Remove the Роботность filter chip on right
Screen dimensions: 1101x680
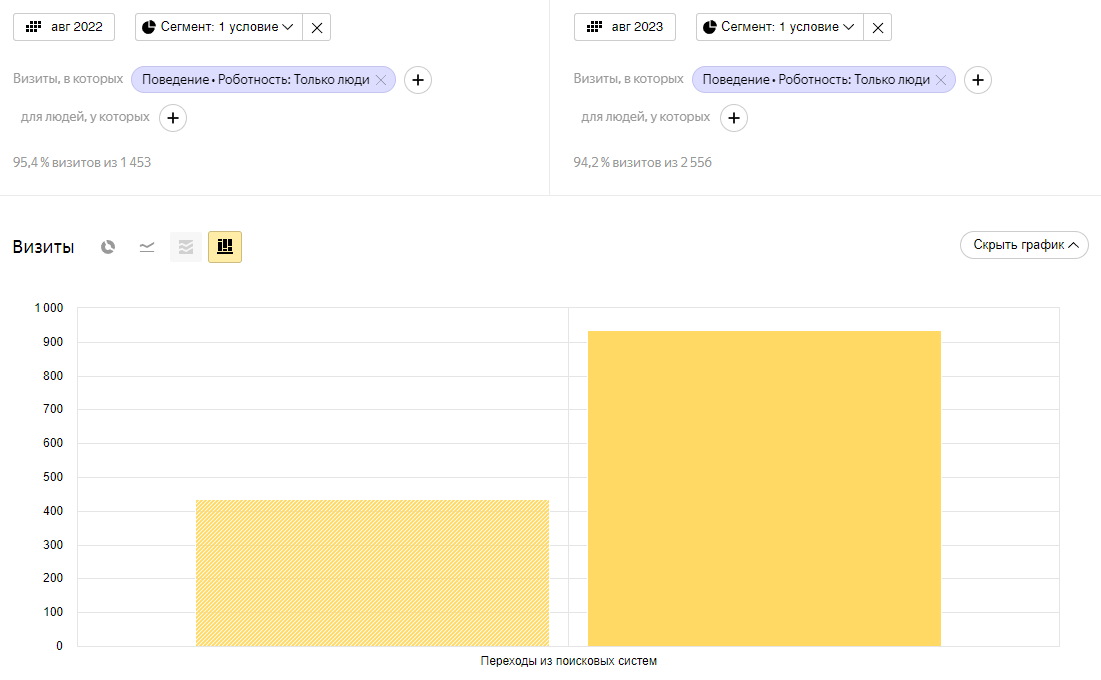[x=941, y=80]
